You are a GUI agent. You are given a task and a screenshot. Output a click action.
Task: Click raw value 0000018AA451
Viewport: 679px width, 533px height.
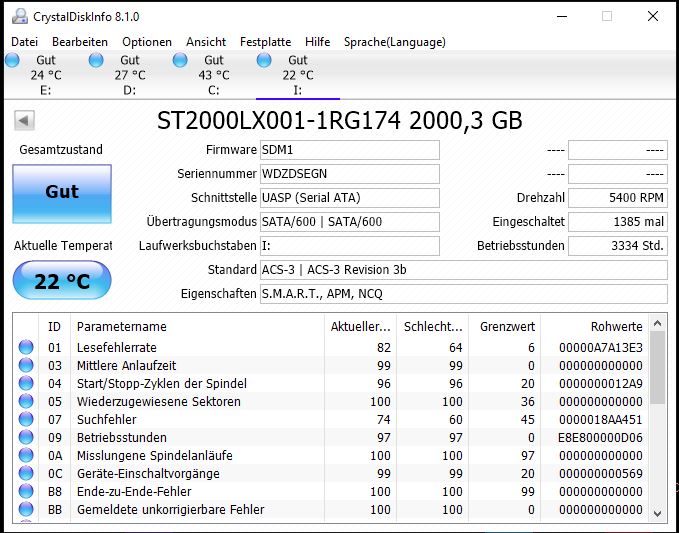(x=601, y=420)
